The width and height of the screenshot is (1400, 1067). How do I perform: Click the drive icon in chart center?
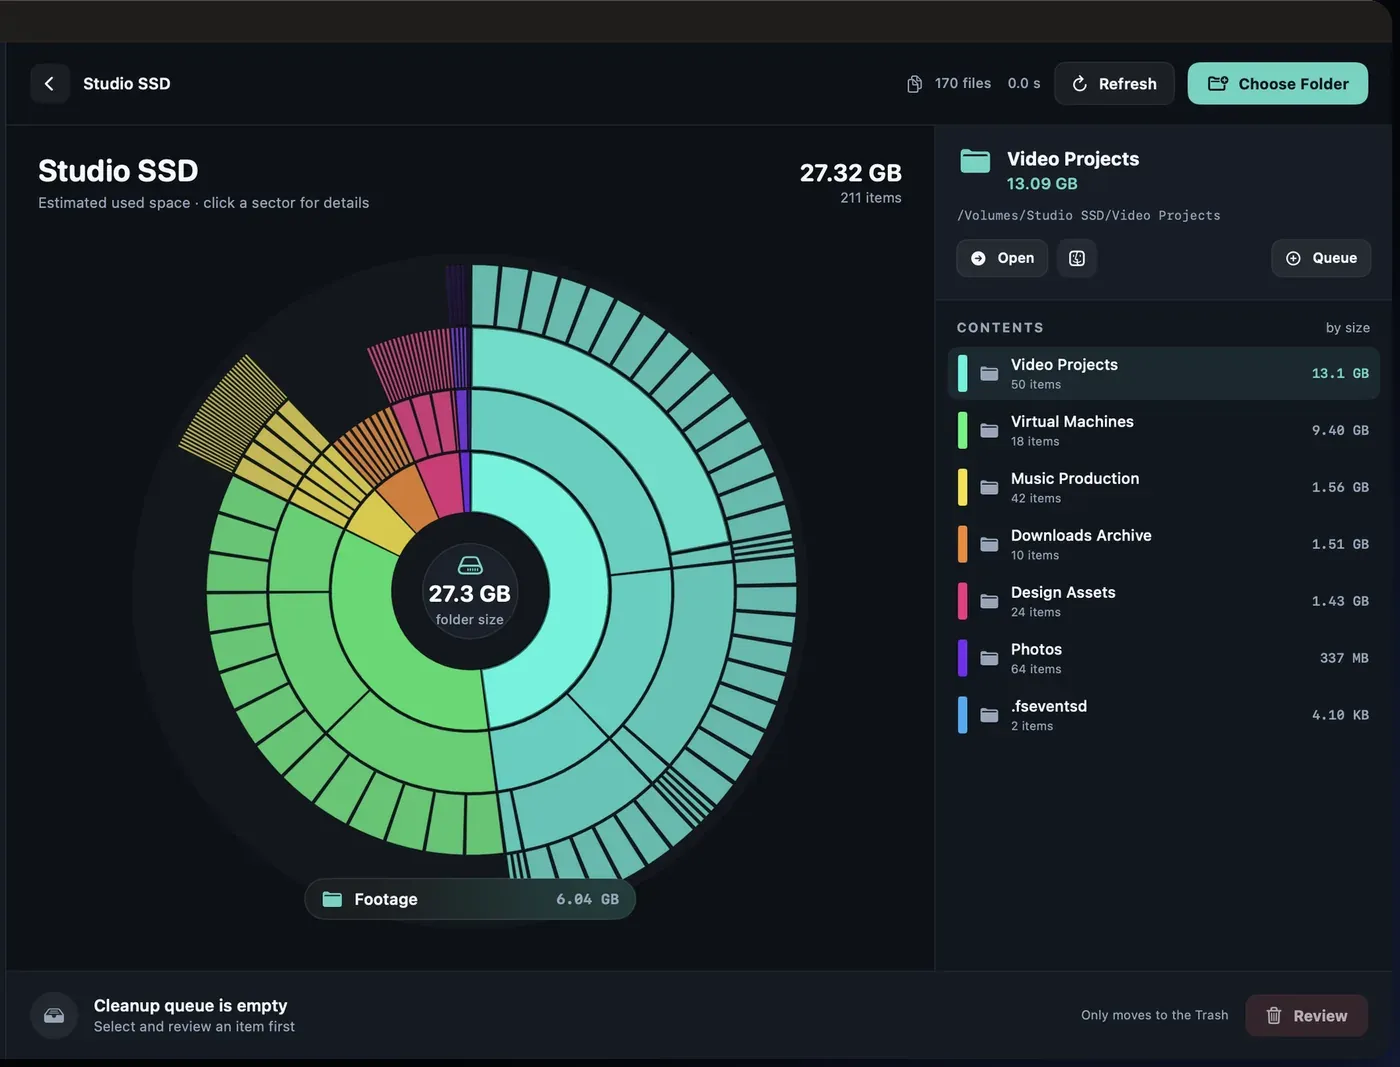point(469,565)
